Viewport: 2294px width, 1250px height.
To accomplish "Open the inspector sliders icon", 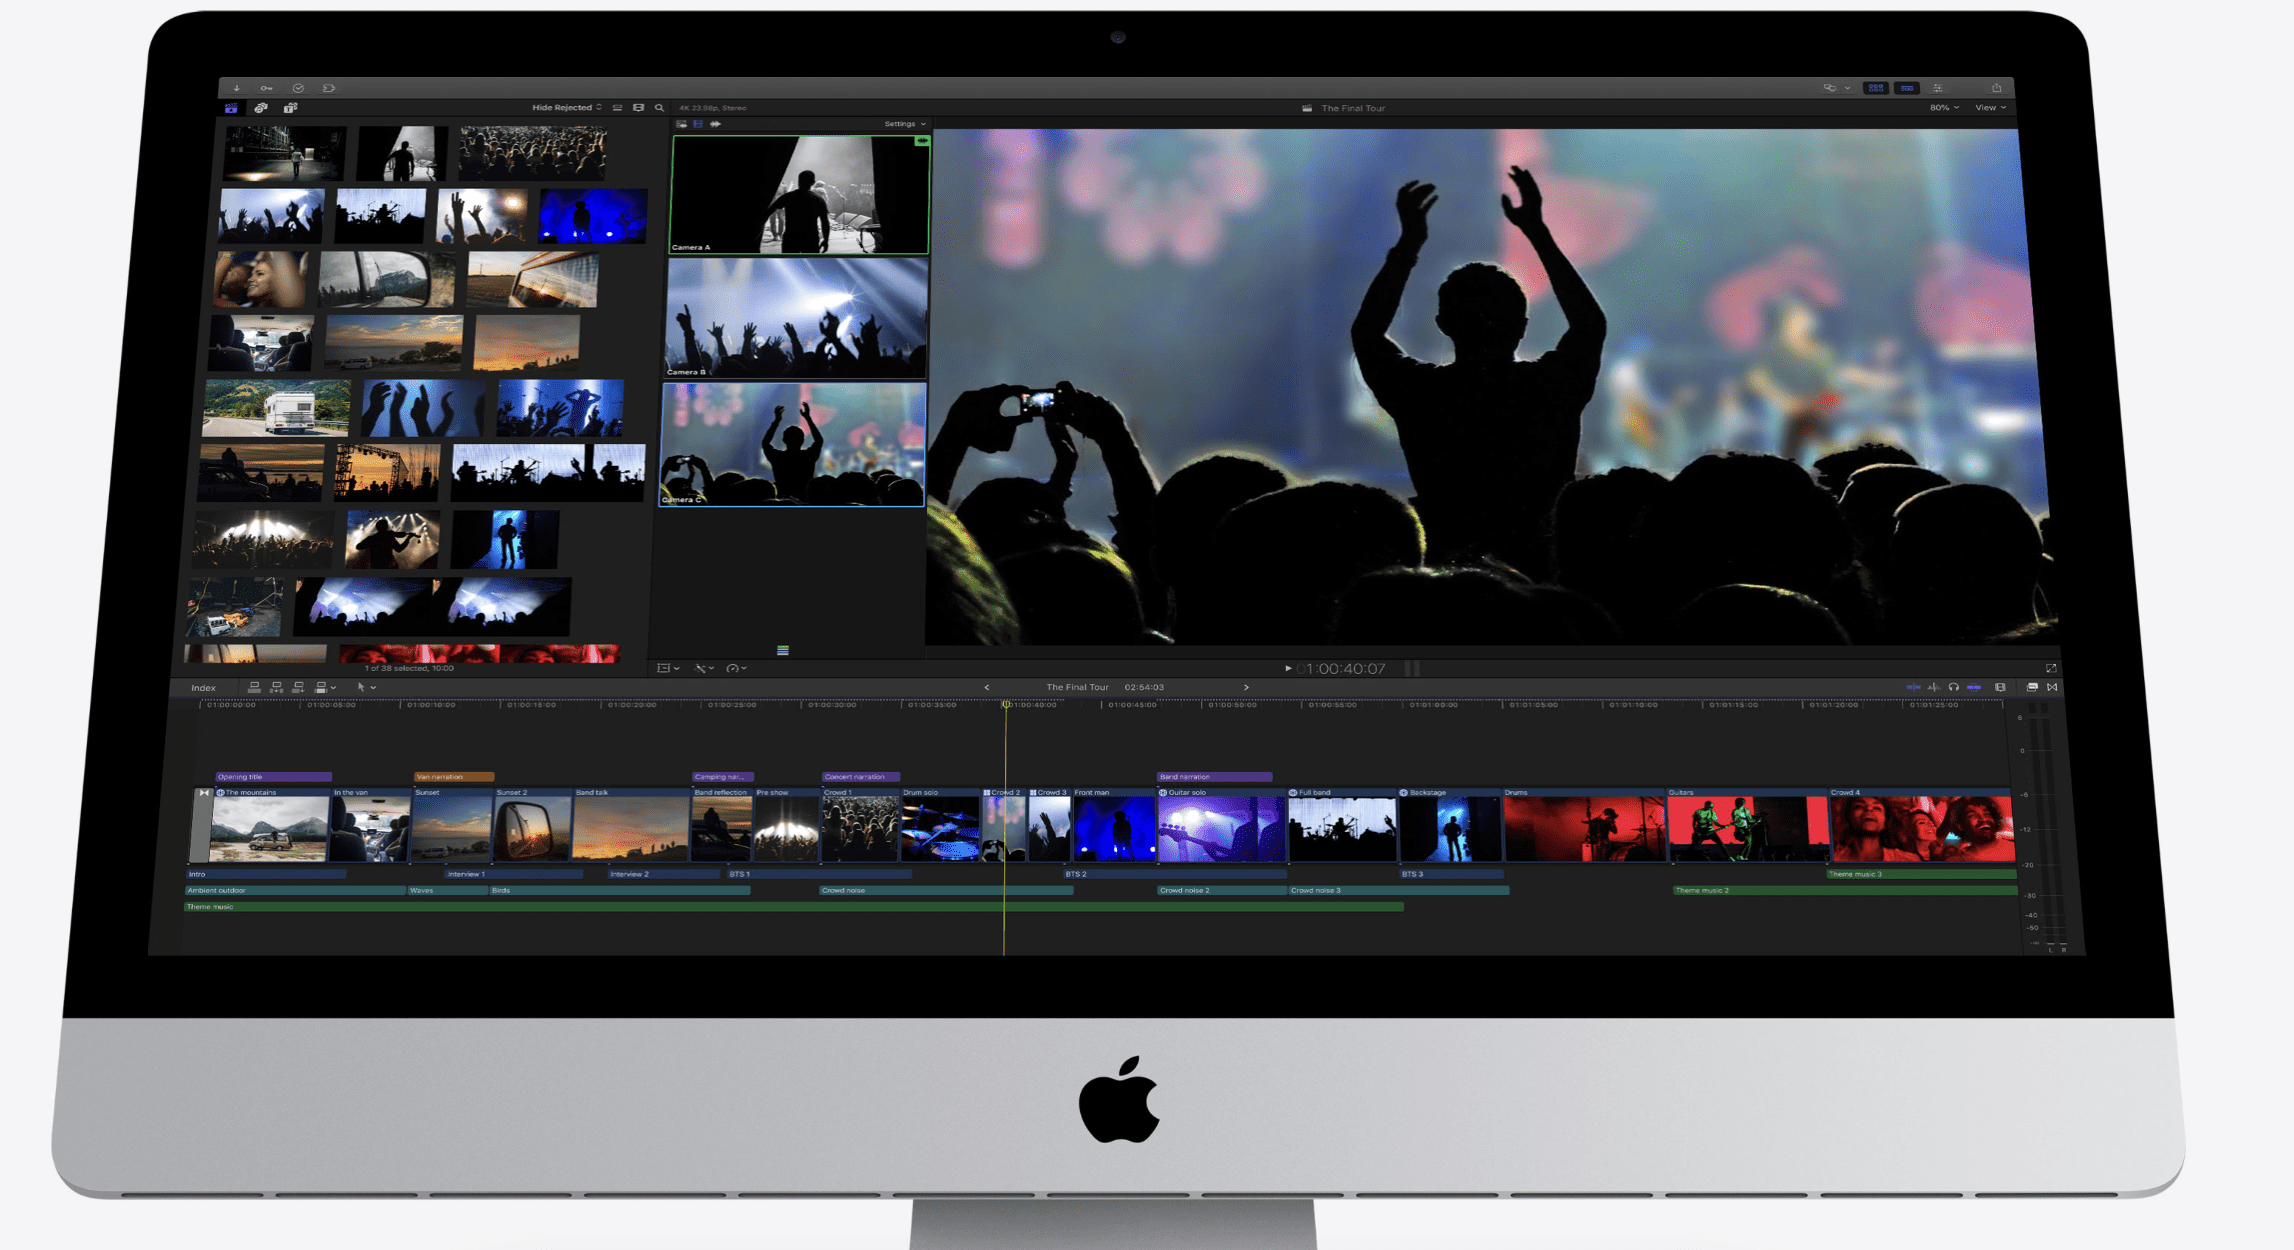I will [1938, 88].
